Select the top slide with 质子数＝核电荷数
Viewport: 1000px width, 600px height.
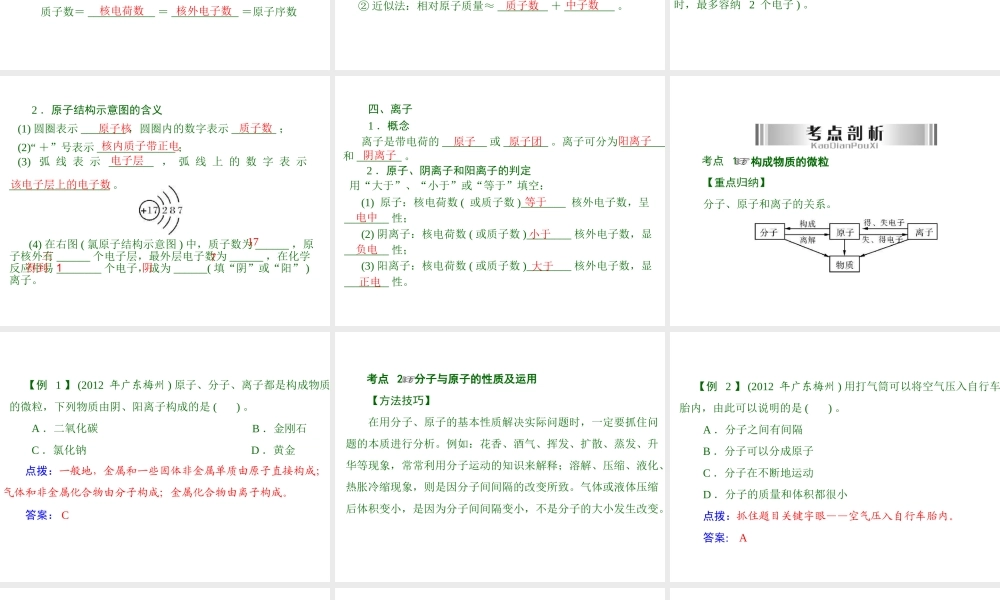point(165,34)
